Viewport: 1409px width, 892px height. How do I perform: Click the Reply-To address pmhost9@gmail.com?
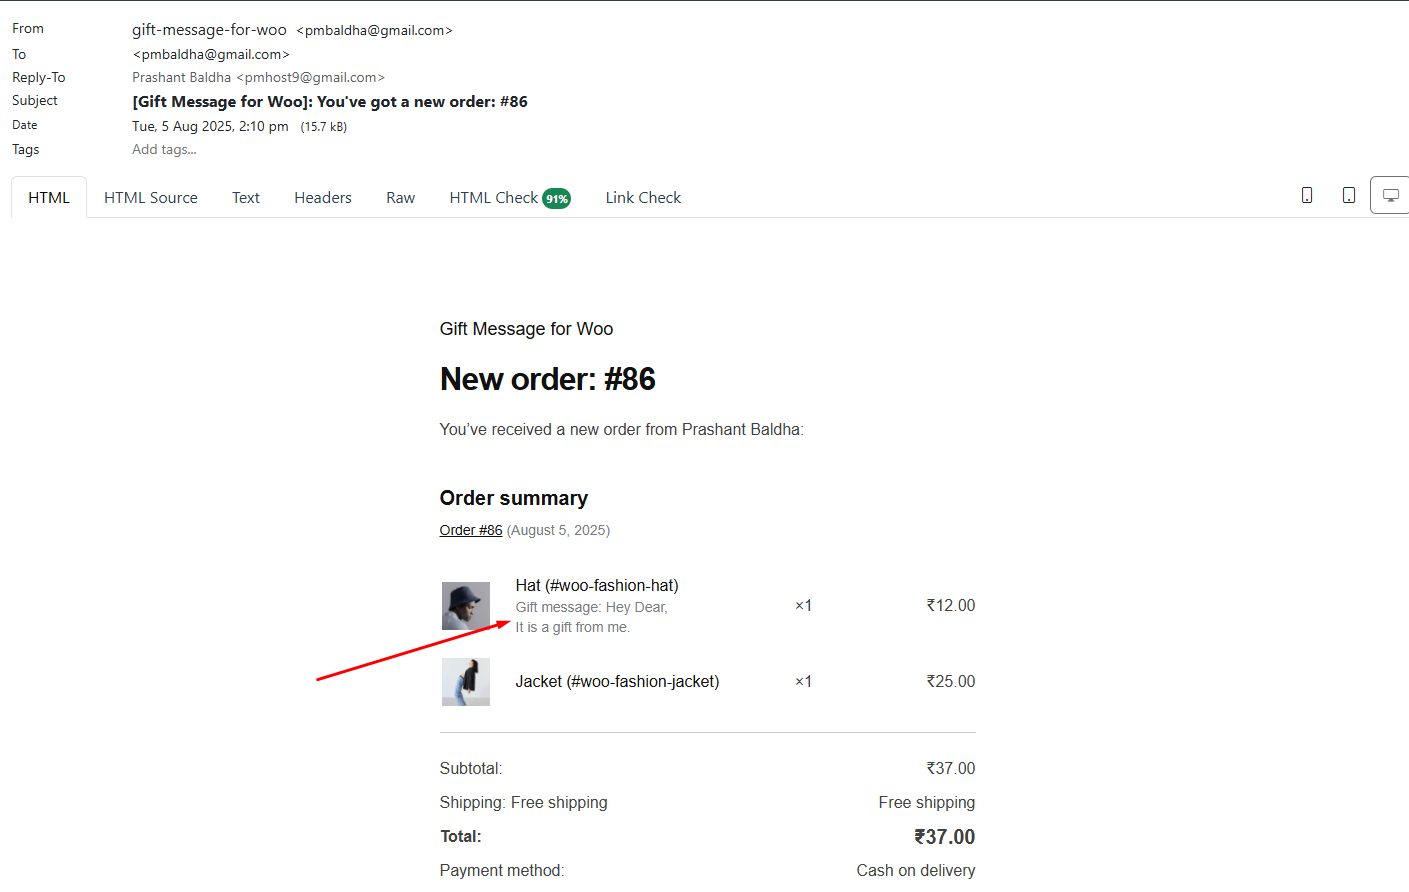(311, 78)
